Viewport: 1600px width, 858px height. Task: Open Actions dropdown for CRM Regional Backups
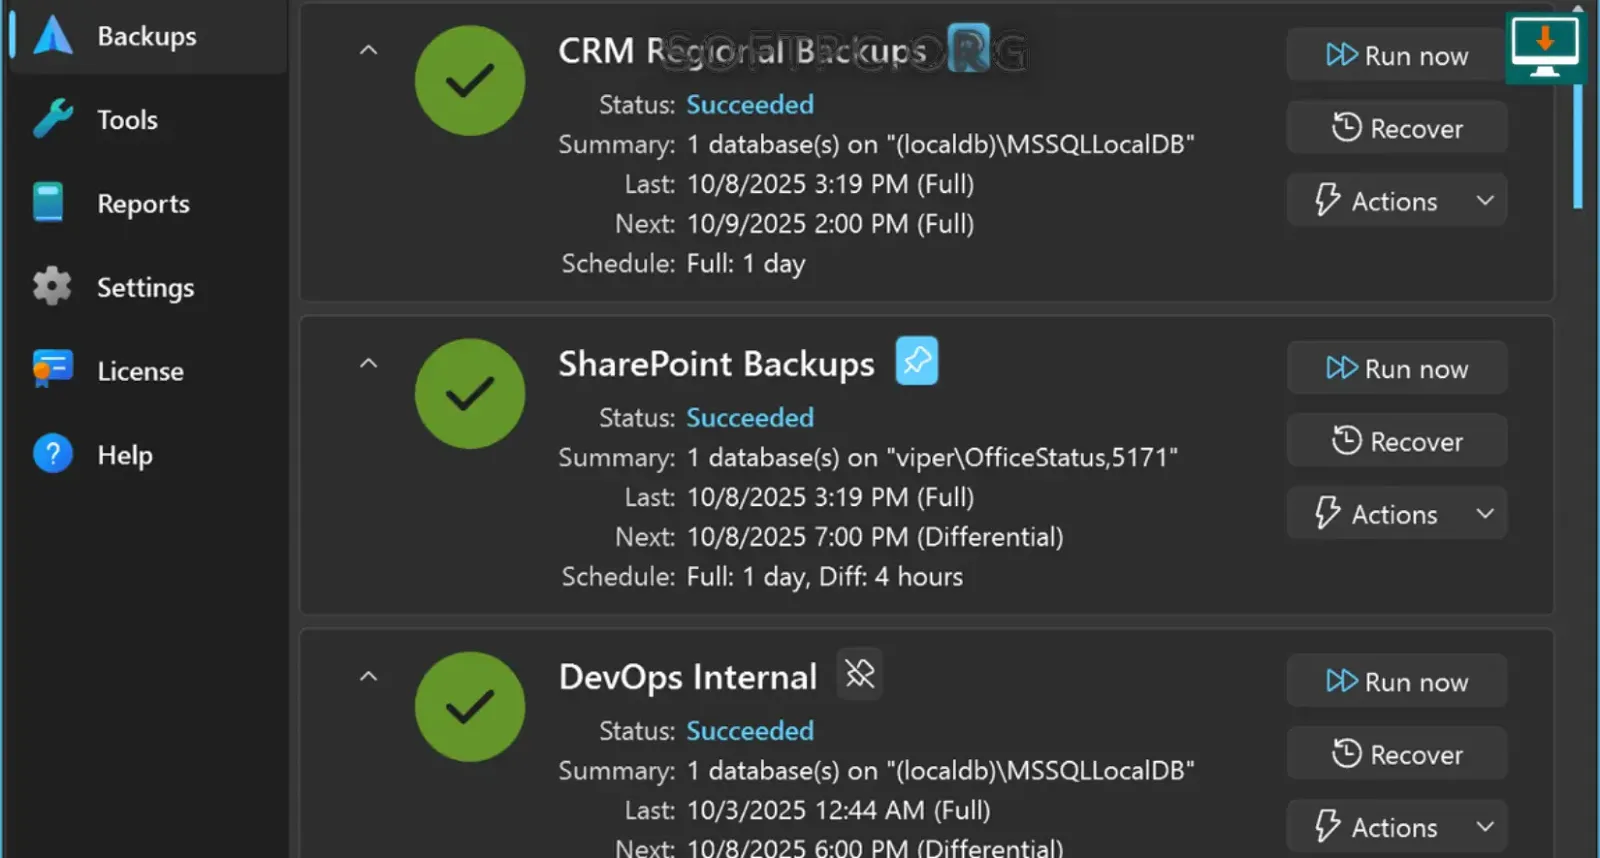point(1396,201)
